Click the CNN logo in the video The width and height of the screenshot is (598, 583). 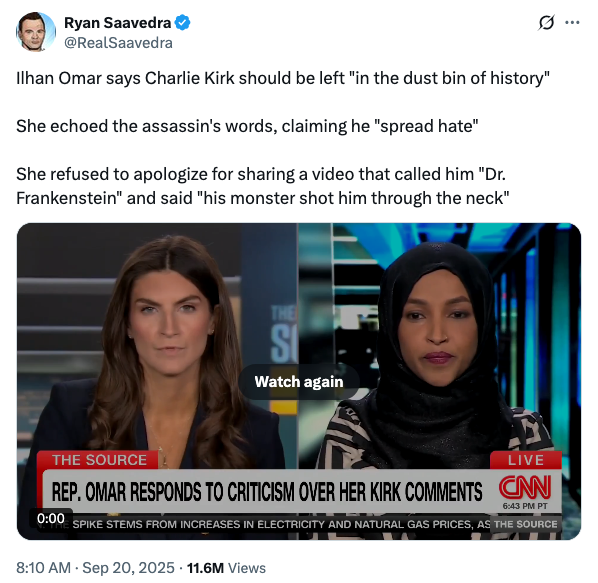[525, 487]
